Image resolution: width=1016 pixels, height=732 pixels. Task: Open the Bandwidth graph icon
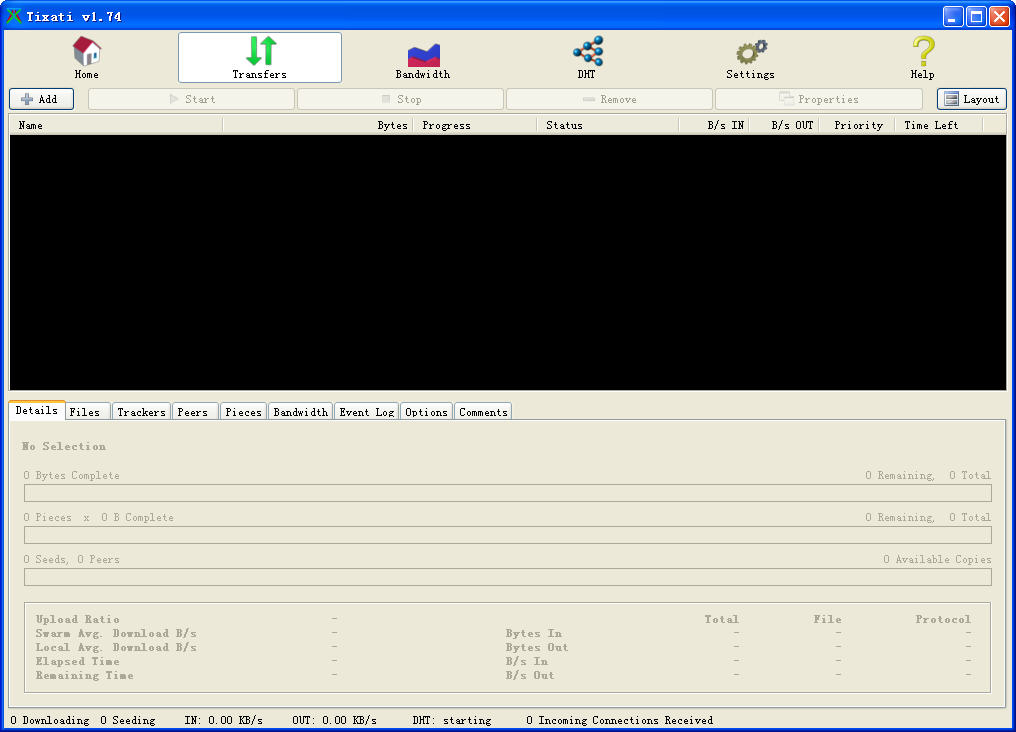pos(423,53)
